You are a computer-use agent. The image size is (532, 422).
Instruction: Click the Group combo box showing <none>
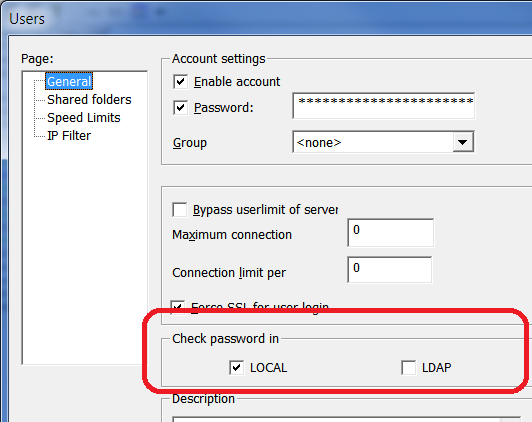point(383,142)
